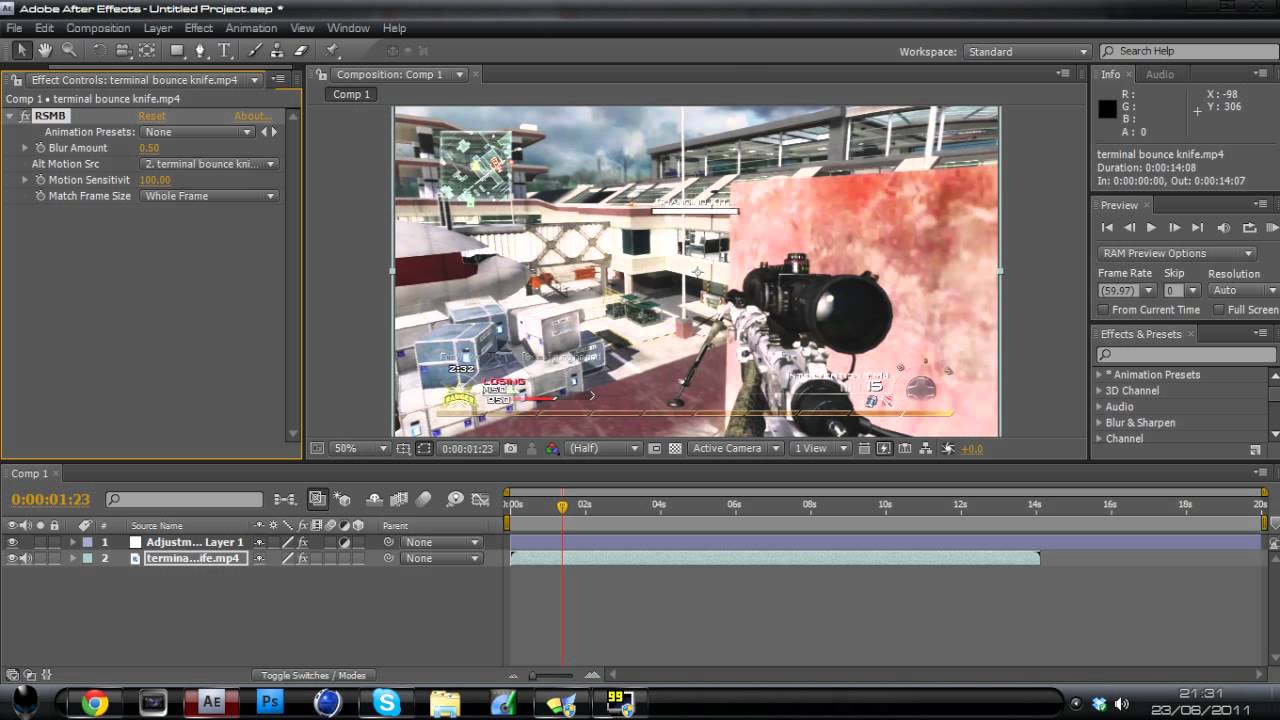Open the Animation Presets dropdown
This screenshot has width=1280, height=720.
(196, 132)
